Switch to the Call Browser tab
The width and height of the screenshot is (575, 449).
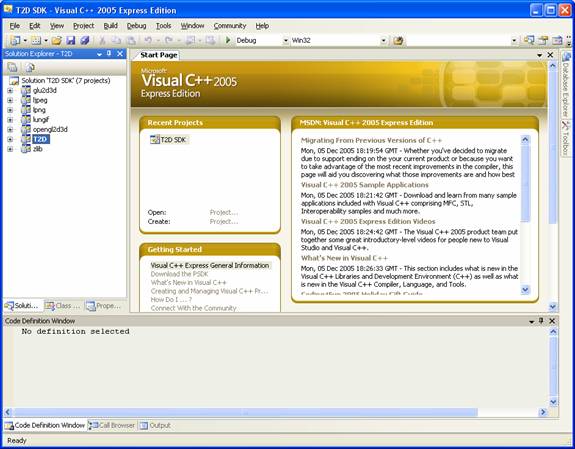[112, 426]
